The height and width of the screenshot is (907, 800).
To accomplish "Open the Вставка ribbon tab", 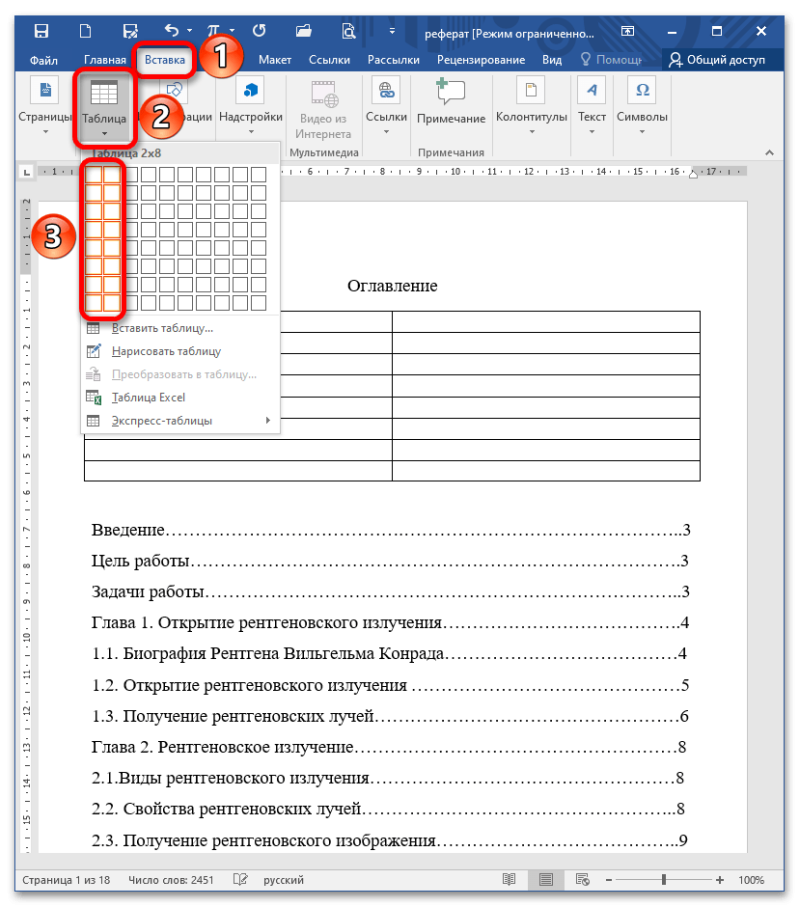I will [x=165, y=60].
